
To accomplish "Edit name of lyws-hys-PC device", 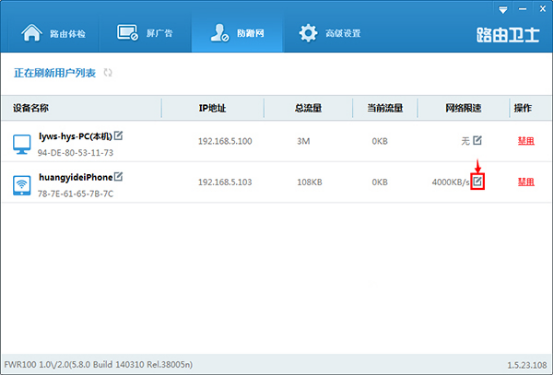I will pos(118,135).
